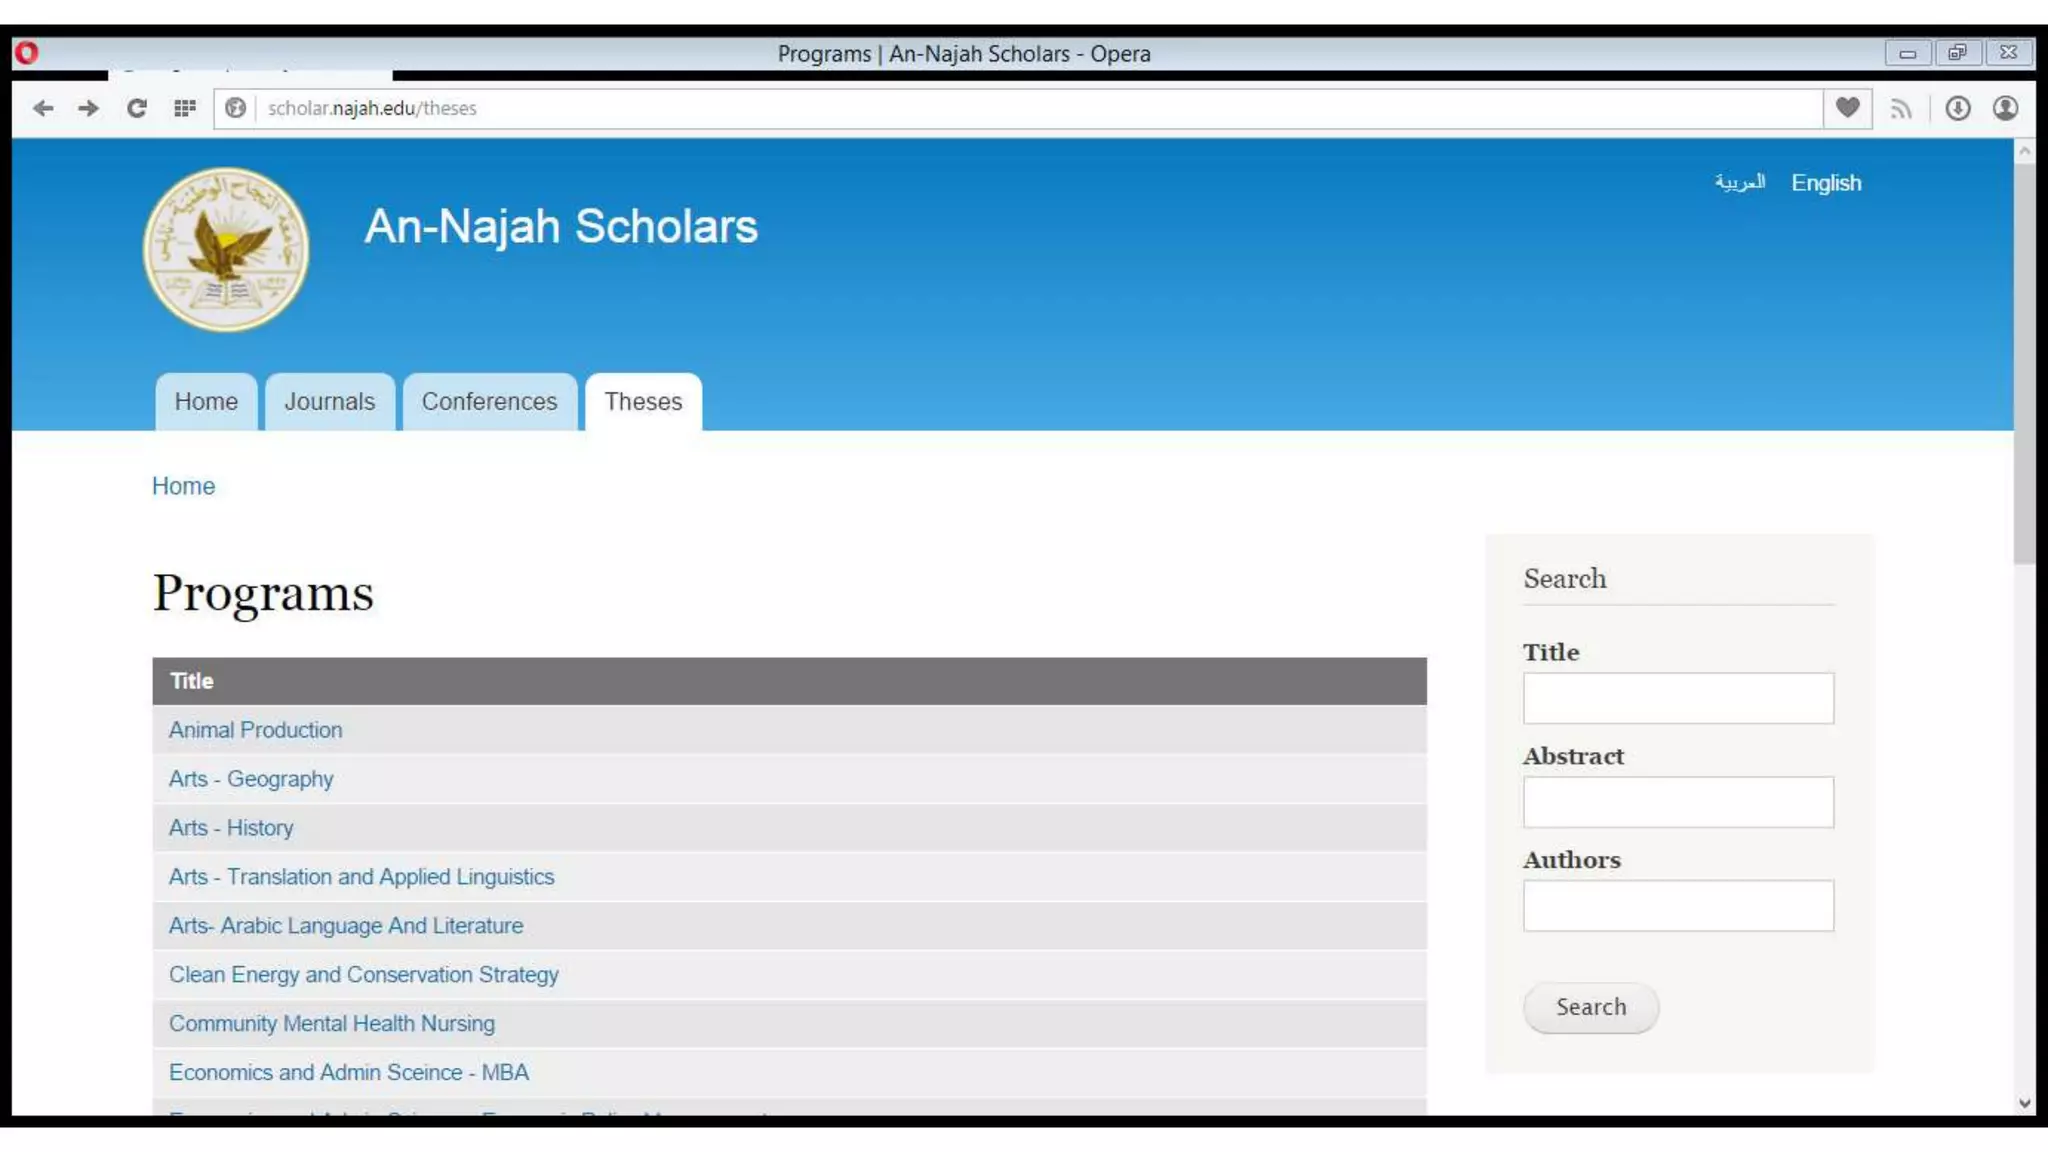2048x1152 pixels.
Task: Click the browser forward arrow icon
Action: pos(89,108)
